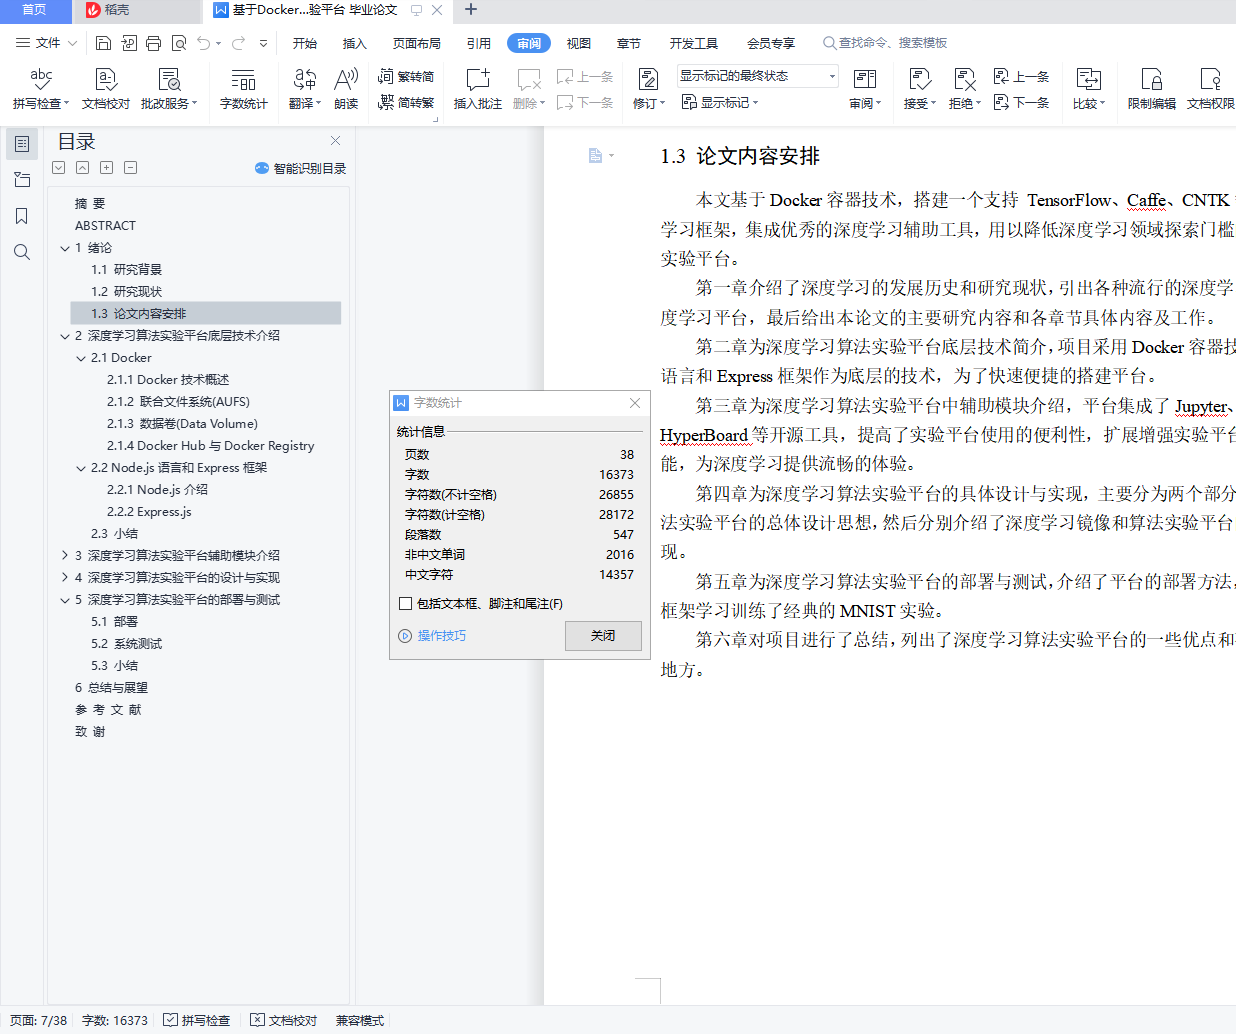Image resolution: width=1236 pixels, height=1034 pixels.
Task: Click the print icon in quick toolbar
Action: [153, 43]
